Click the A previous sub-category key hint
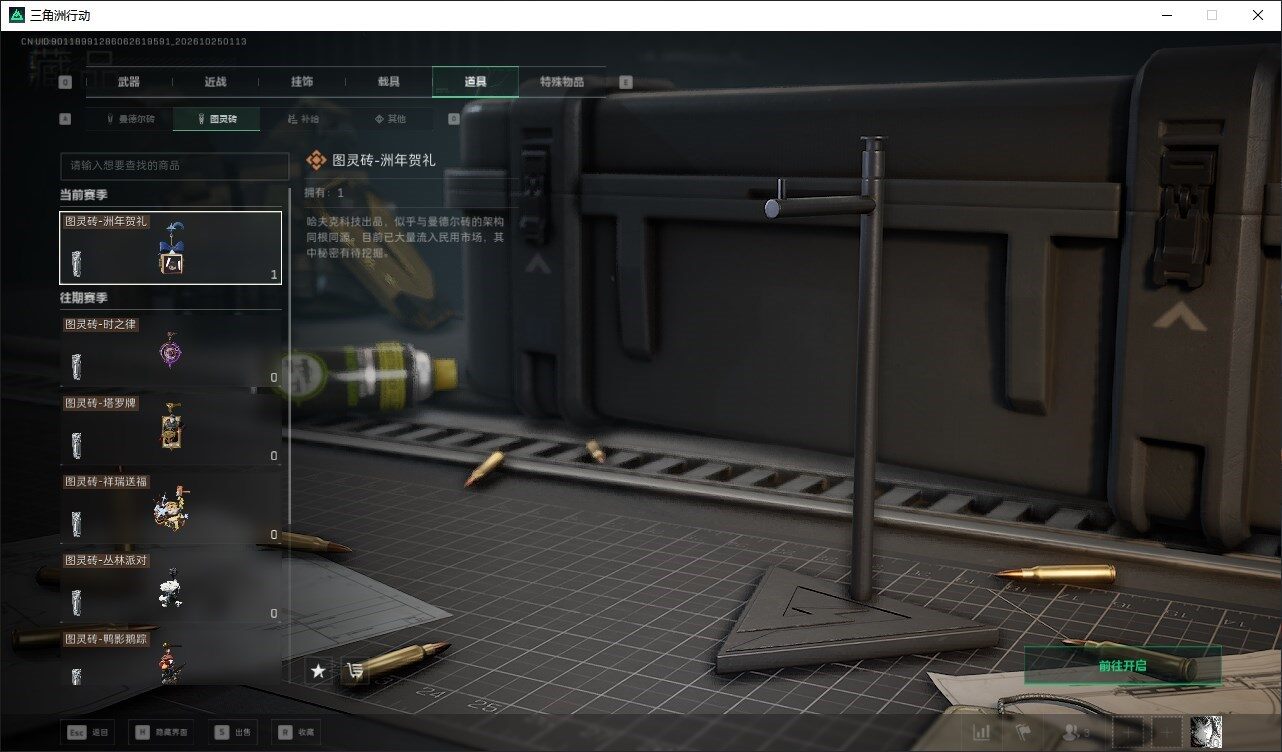 (x=65, y=119)
